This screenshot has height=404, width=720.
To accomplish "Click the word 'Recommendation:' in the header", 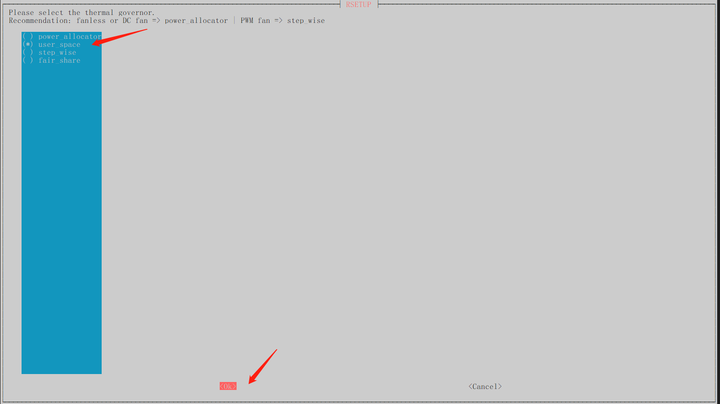I will (x=40, y=21).
